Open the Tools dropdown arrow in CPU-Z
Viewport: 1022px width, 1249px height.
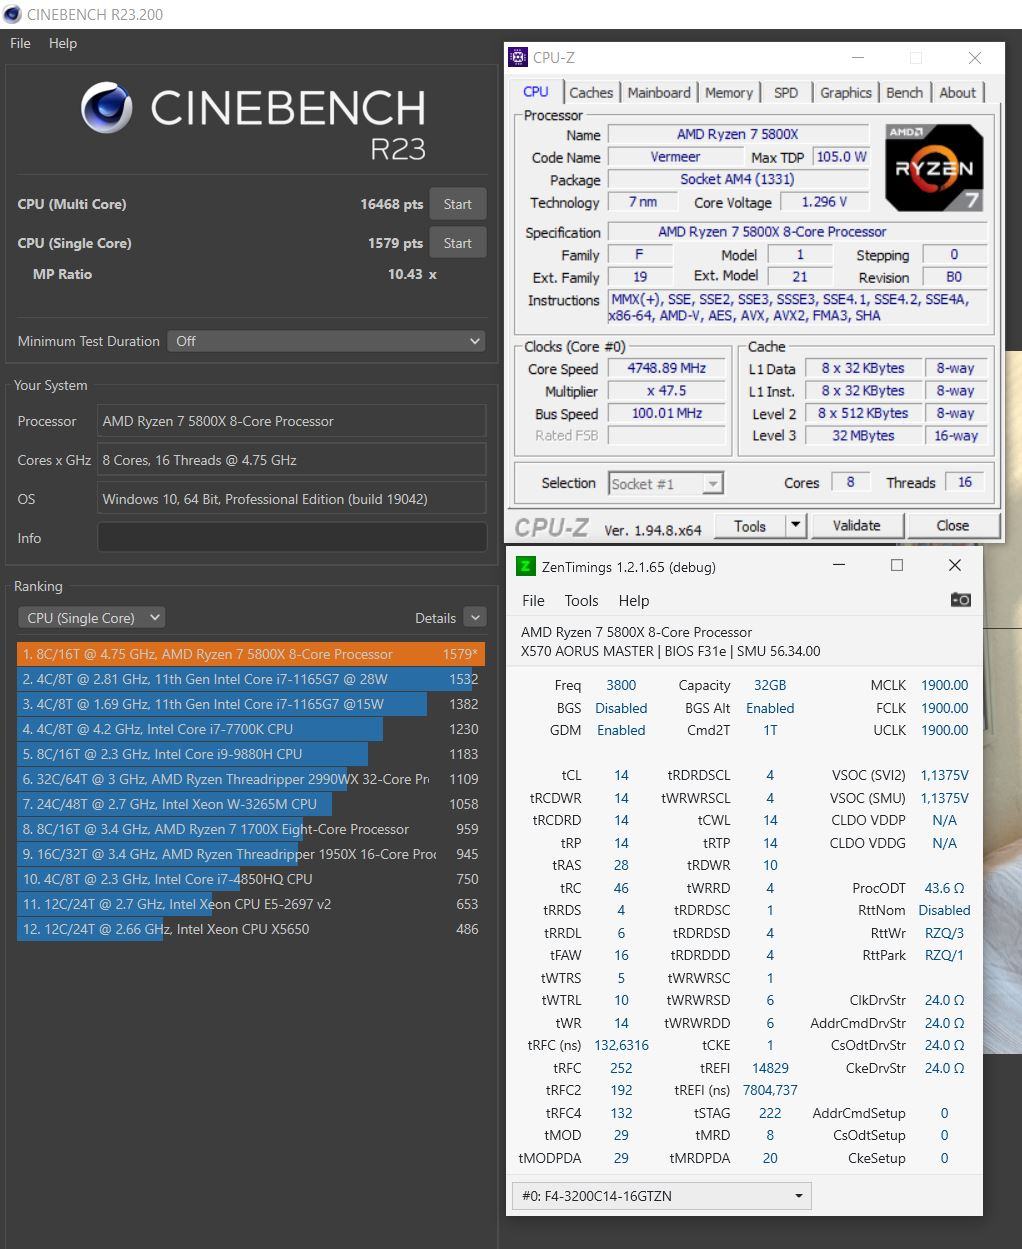pyautogui.click(x=796, y=526)
